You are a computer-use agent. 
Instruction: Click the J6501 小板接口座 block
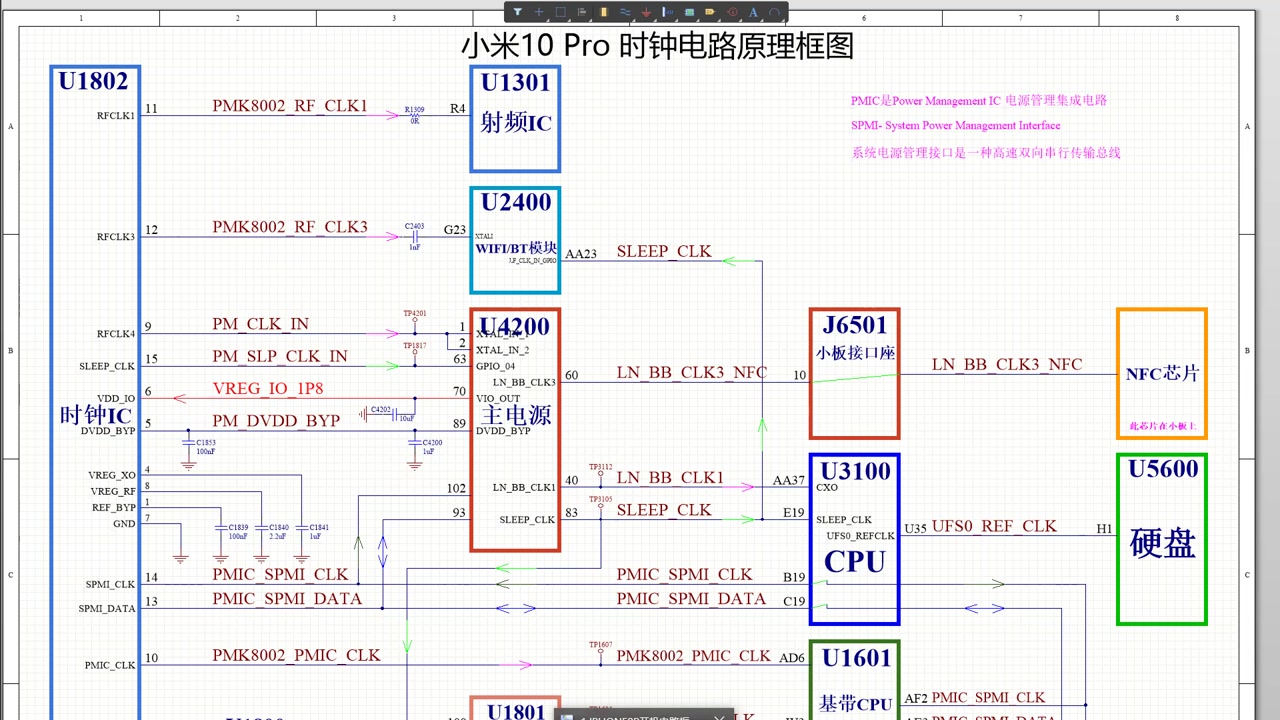854,373
